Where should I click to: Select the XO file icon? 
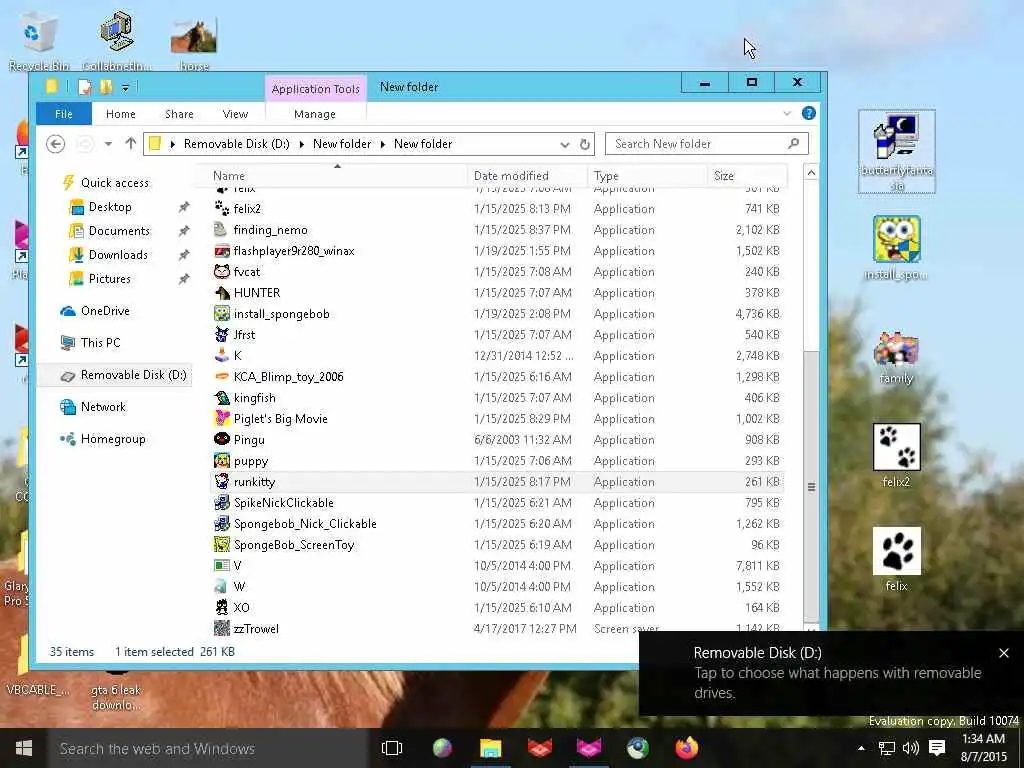[x=222, y=607]
